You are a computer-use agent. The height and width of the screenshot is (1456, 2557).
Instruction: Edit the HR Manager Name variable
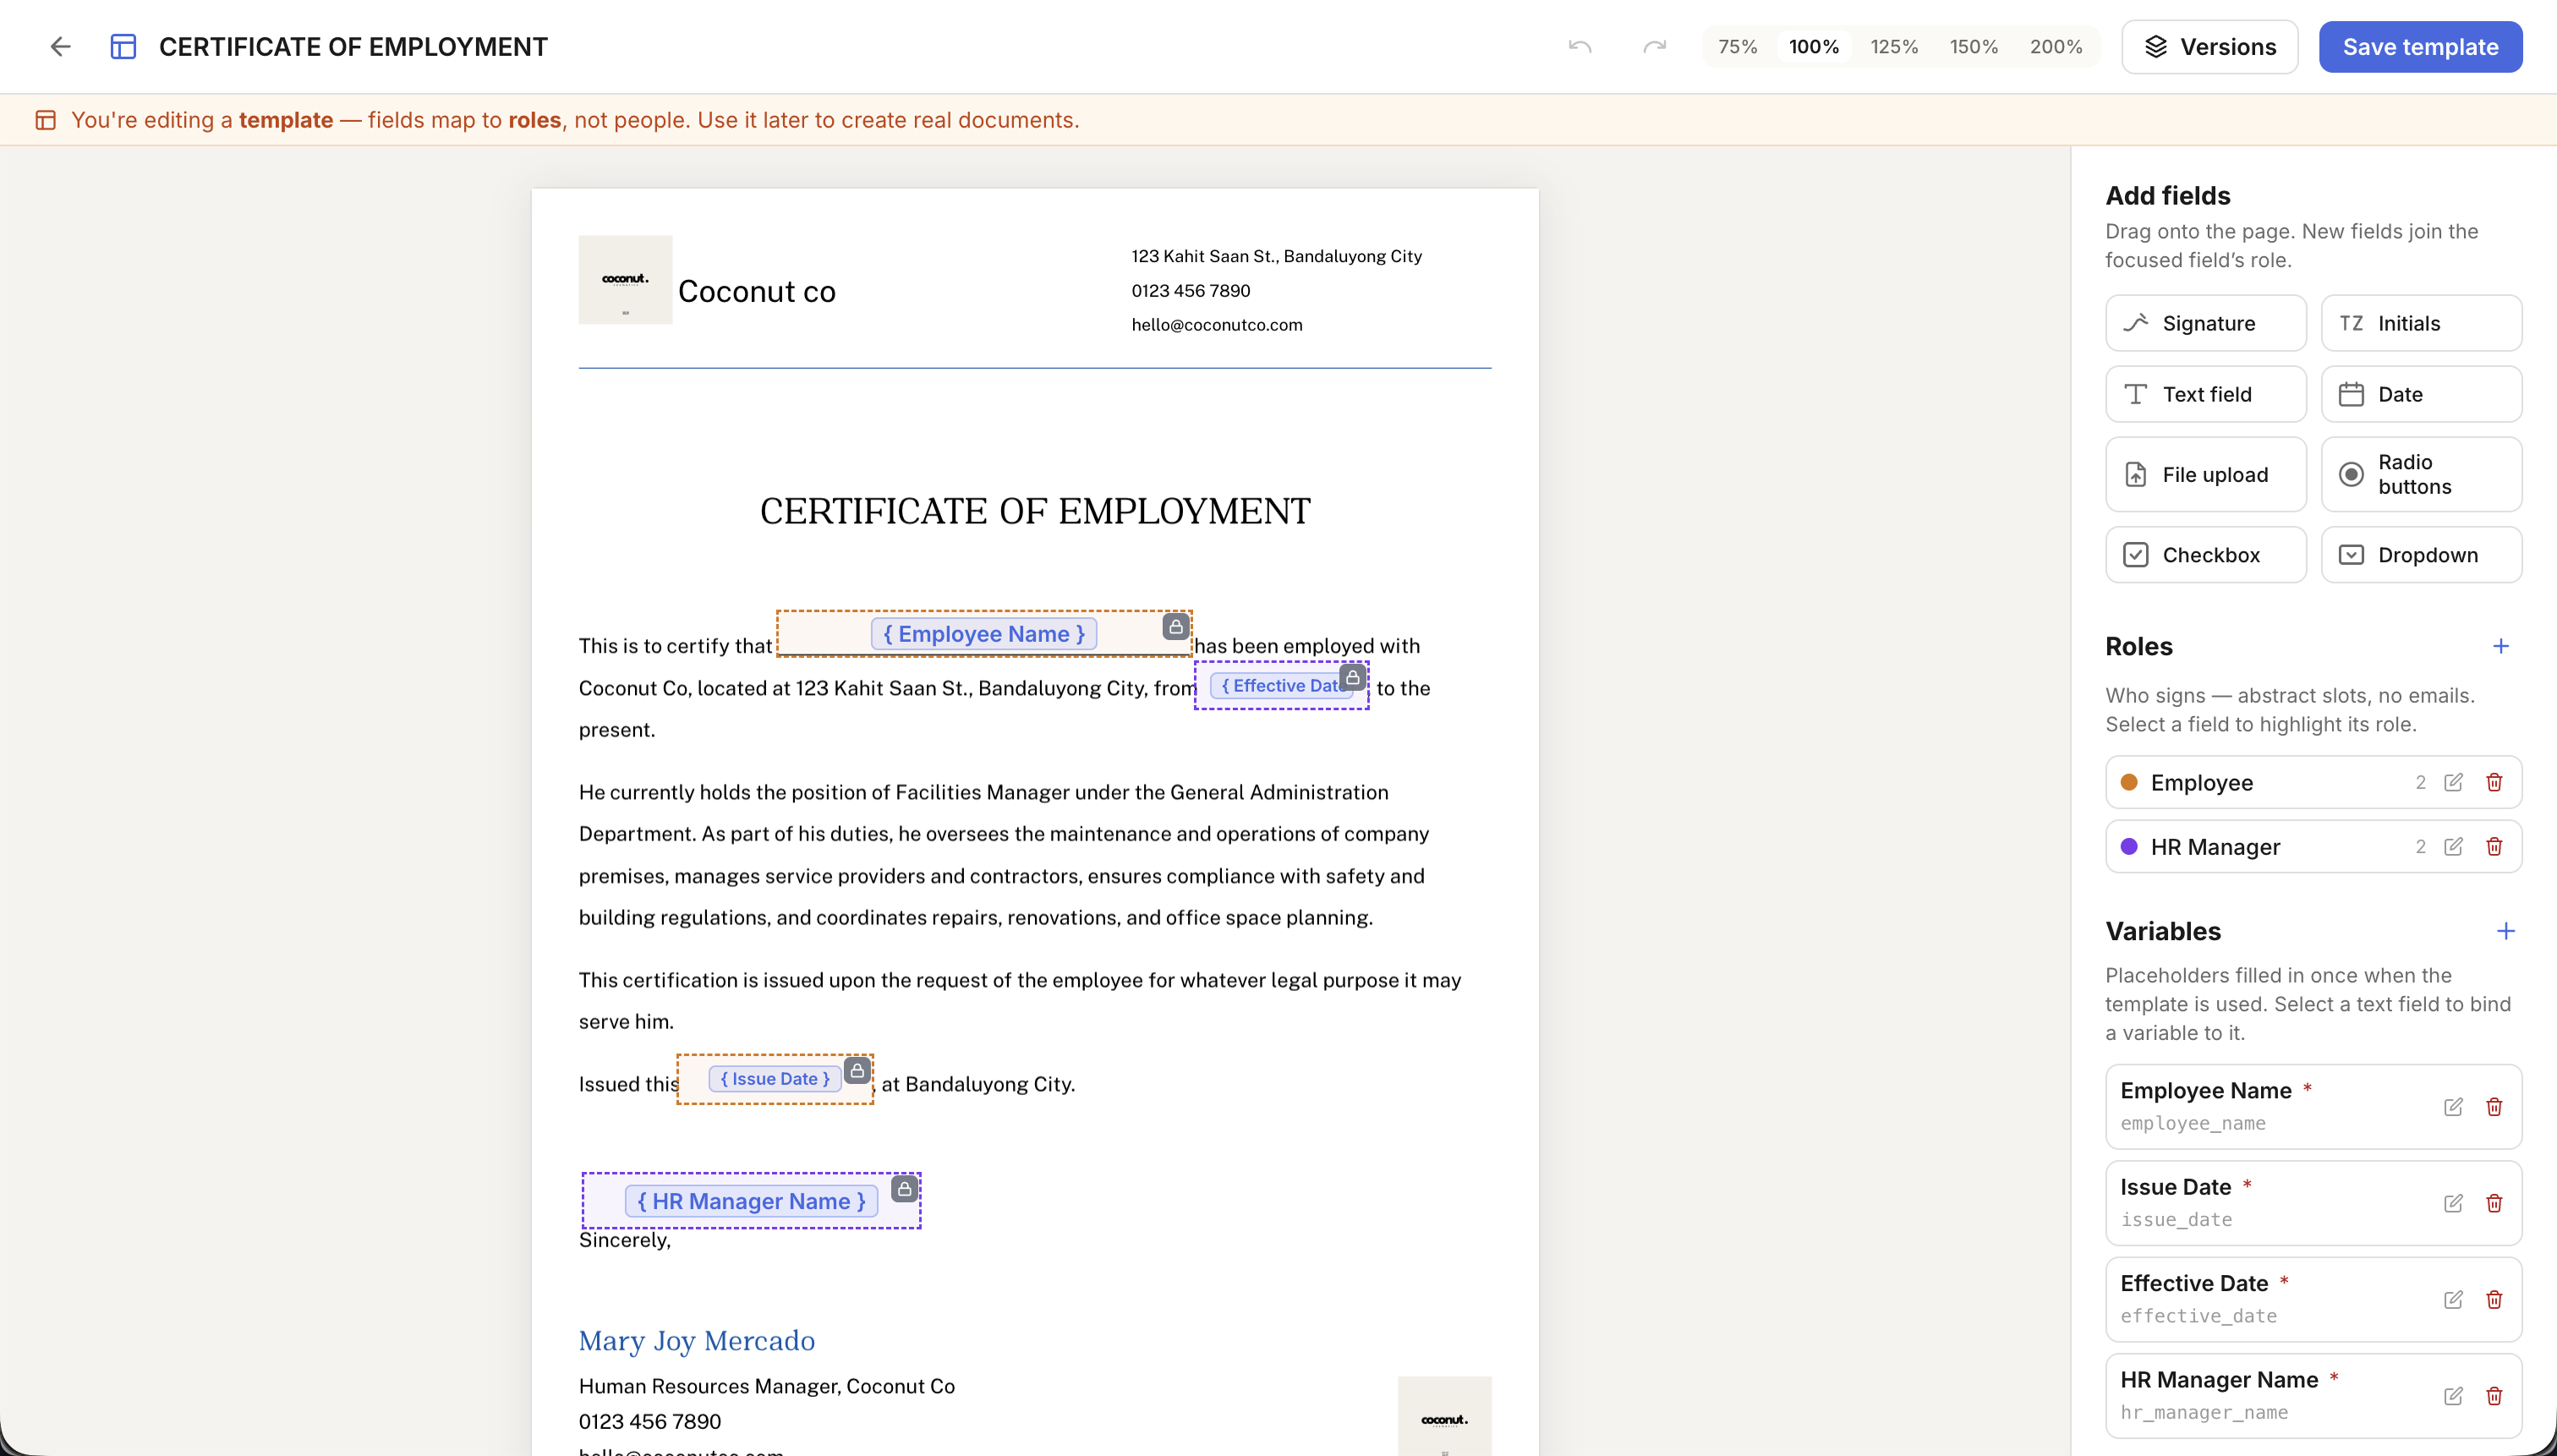[2453, 1396]
